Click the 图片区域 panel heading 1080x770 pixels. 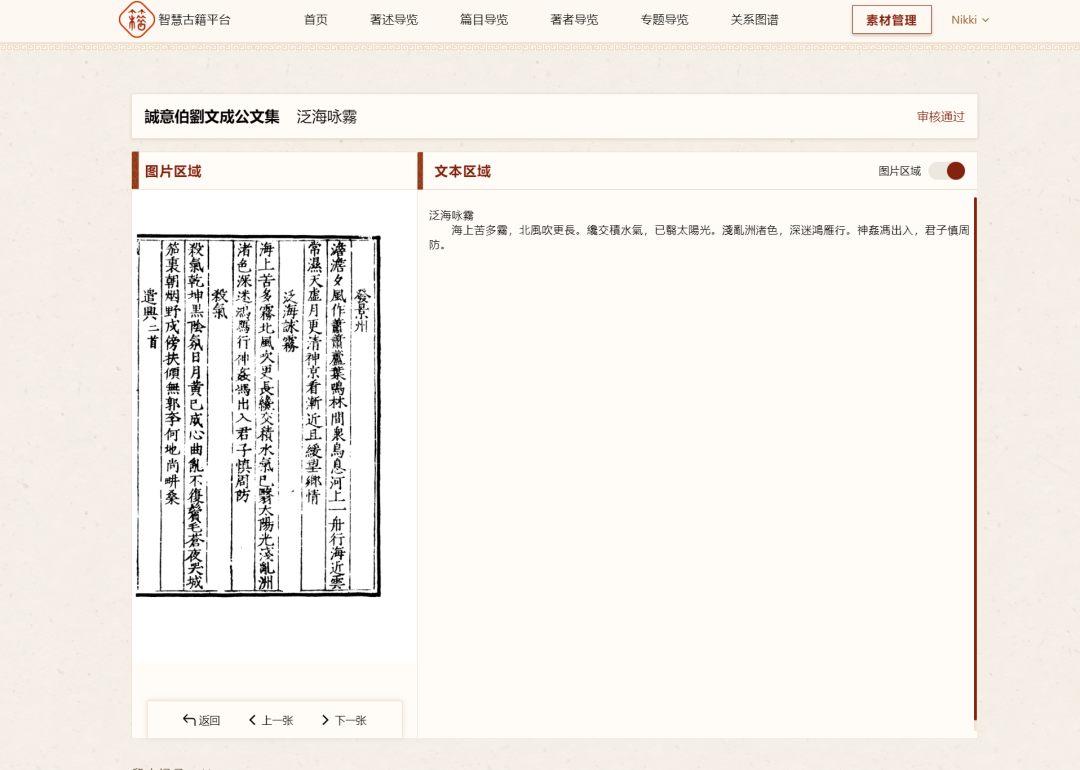tap(174, 171)
